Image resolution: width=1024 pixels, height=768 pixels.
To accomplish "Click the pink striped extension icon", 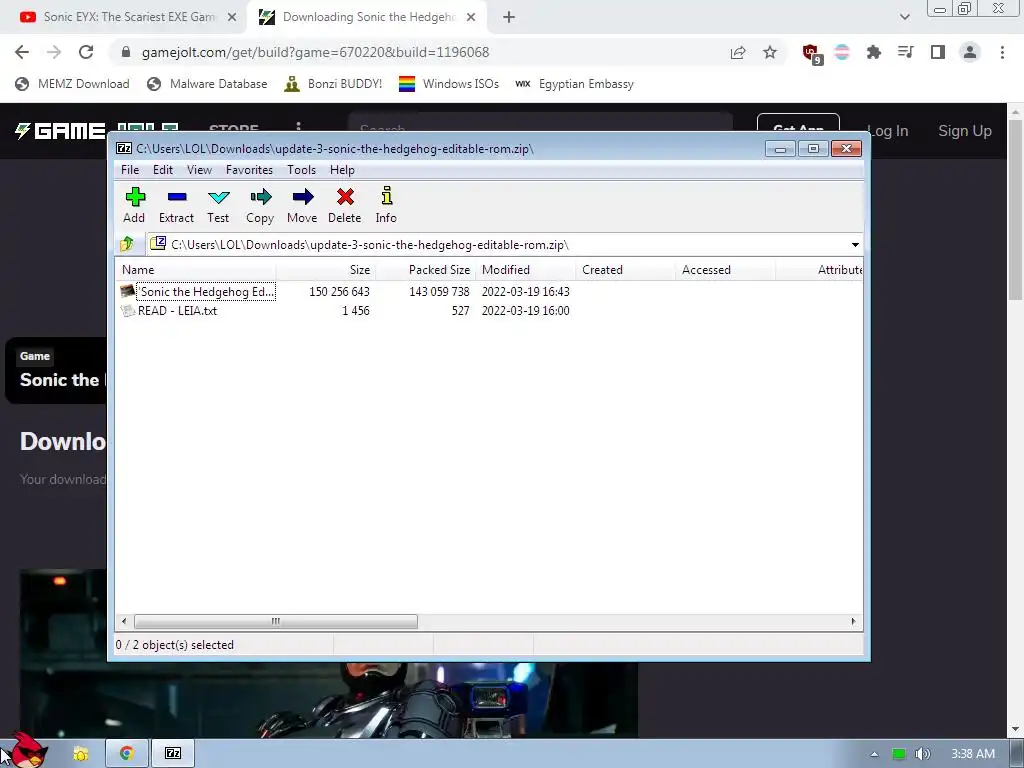I will click(842, 52).
